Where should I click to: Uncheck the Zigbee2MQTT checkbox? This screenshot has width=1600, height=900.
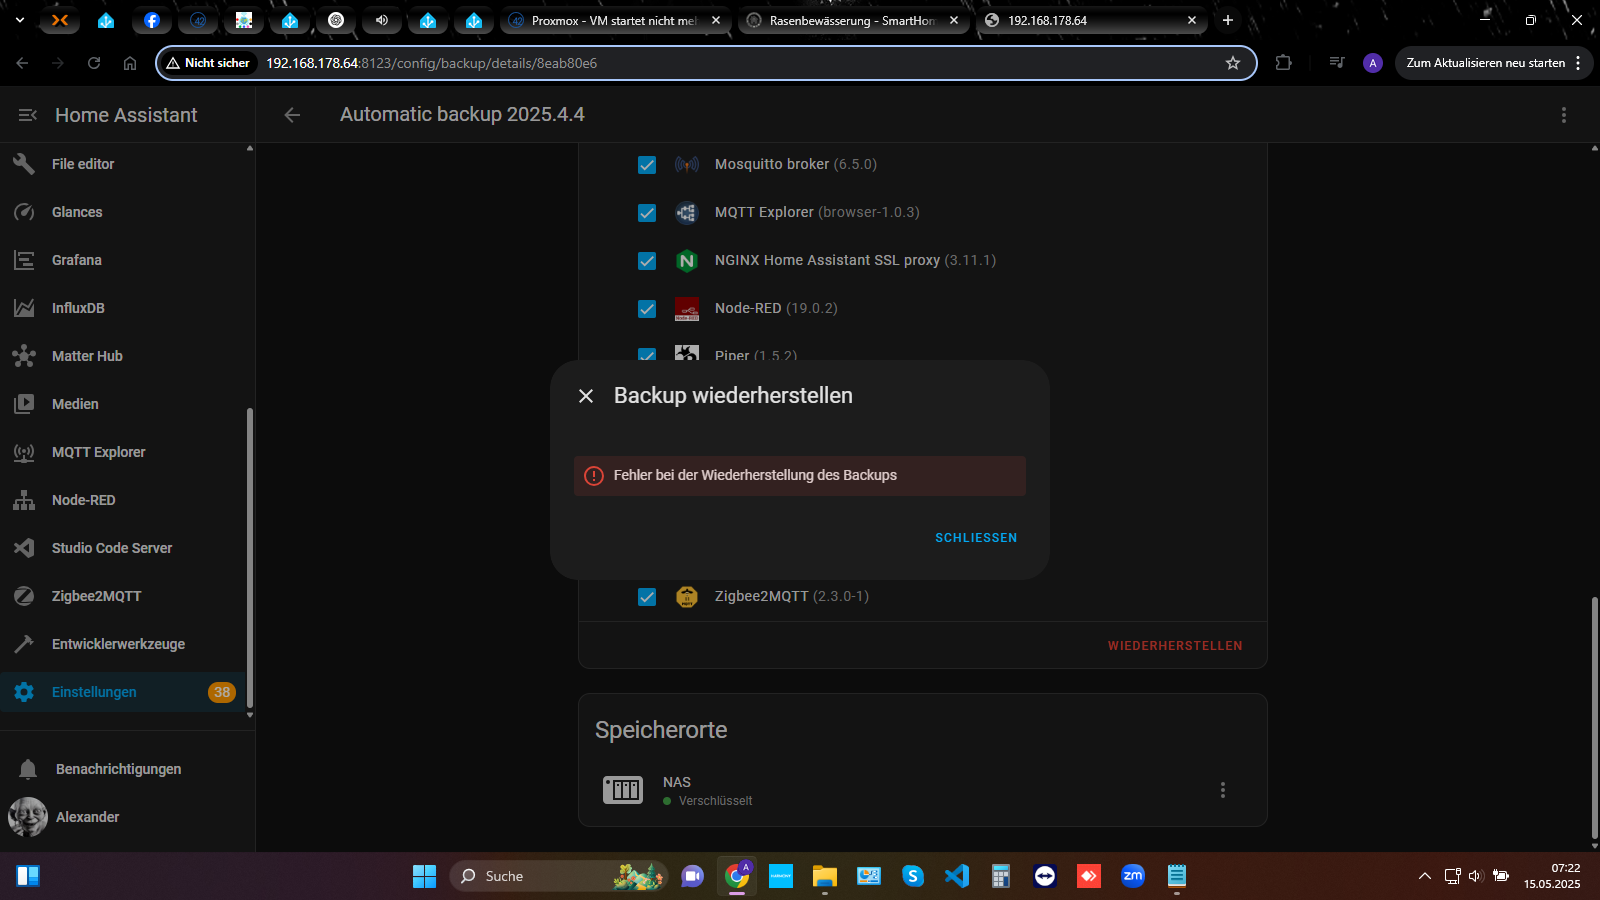647,597
